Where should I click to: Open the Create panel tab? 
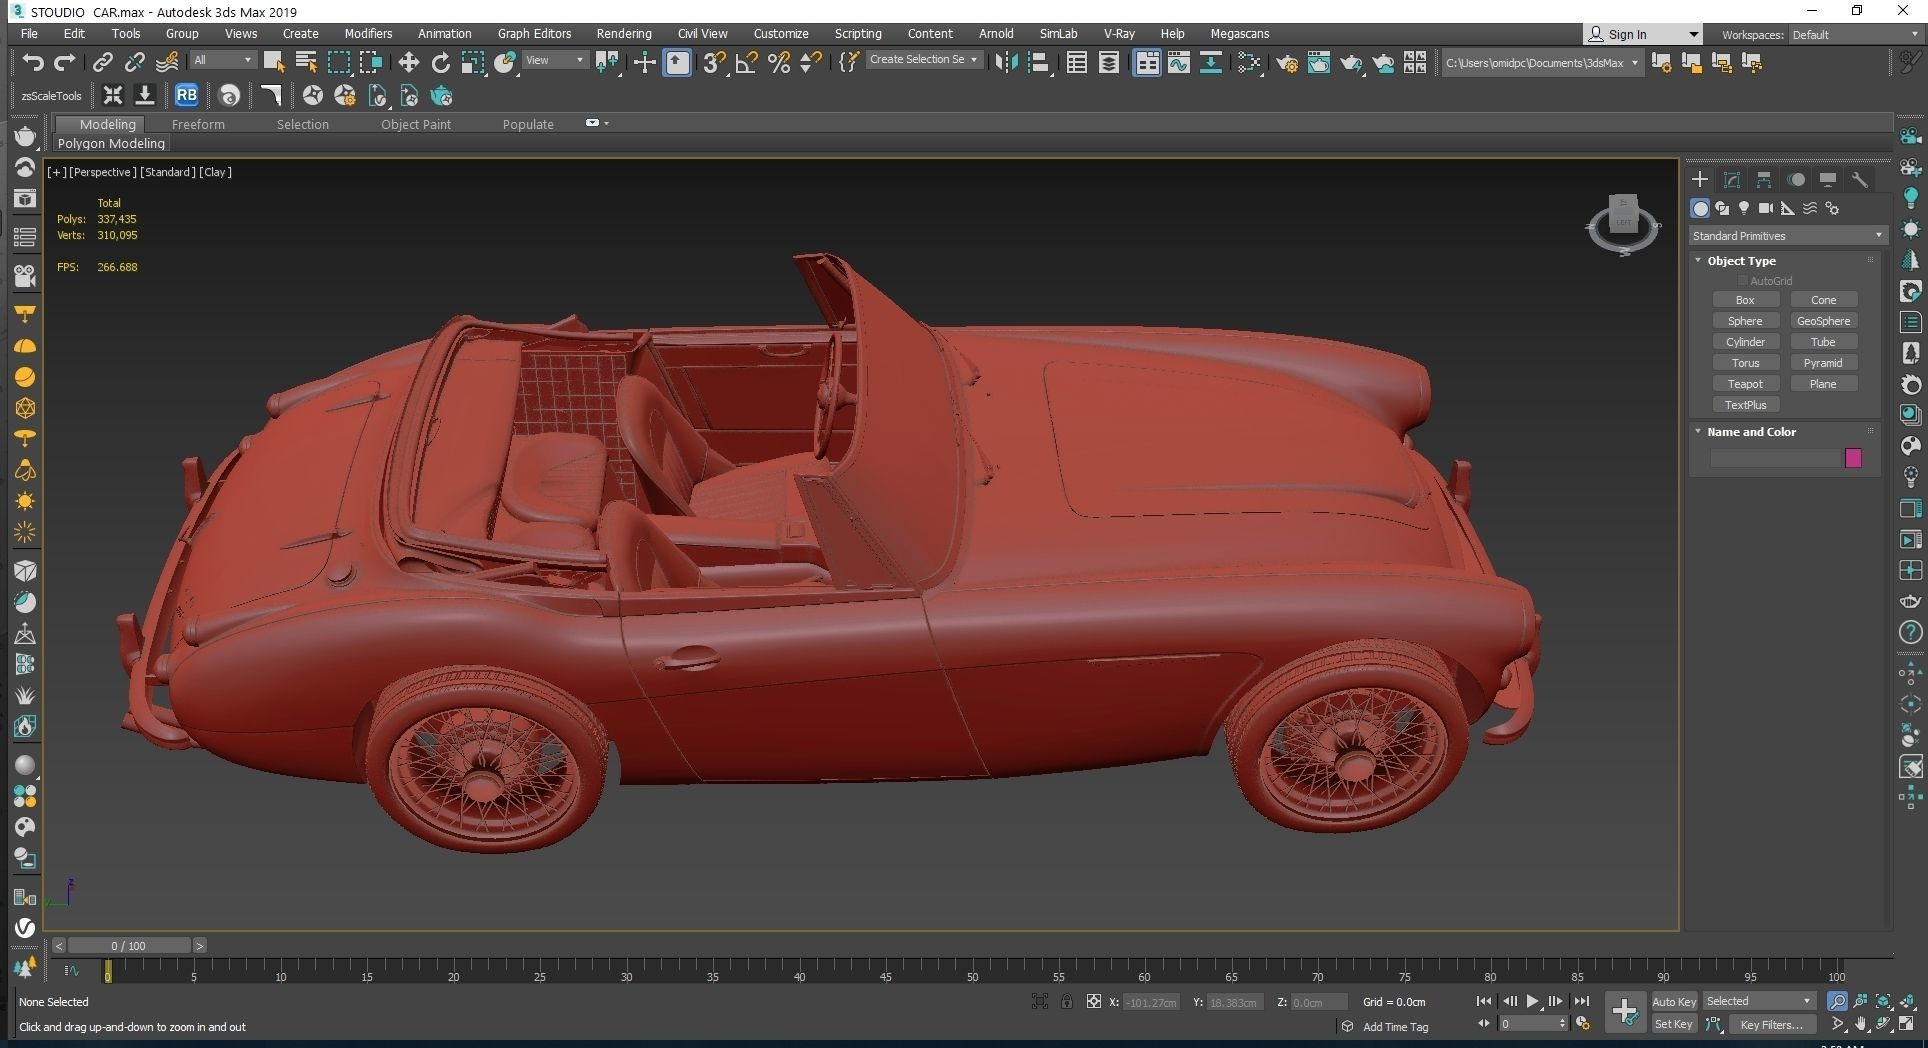point(1700,179)
